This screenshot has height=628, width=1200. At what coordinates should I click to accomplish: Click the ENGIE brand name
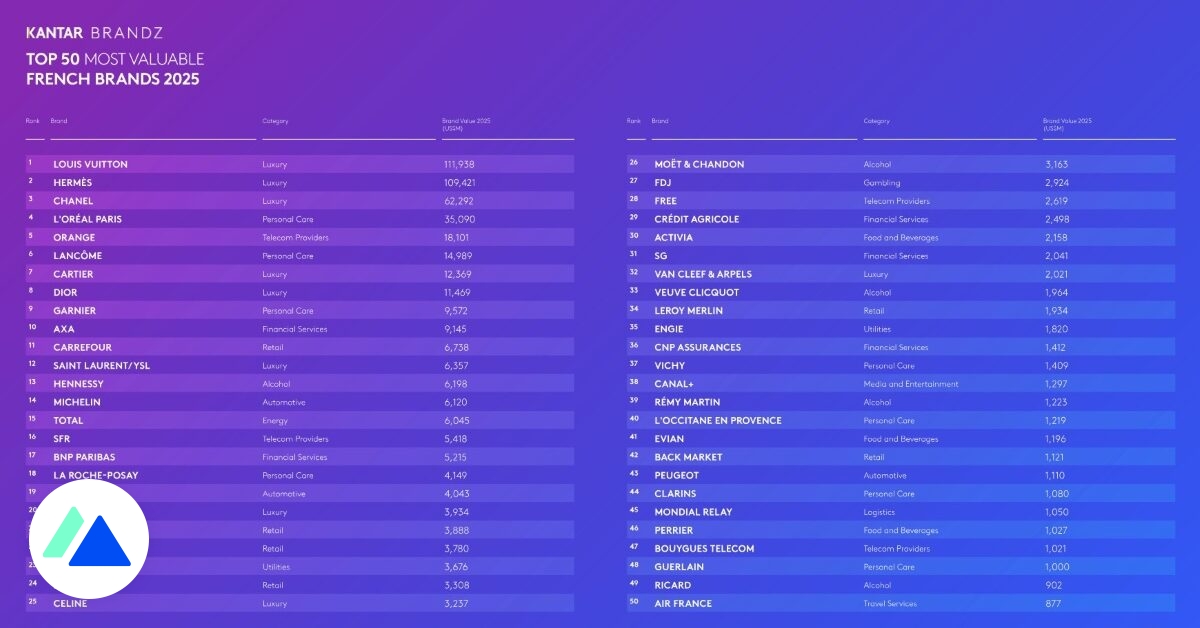(x=669, y=329)
